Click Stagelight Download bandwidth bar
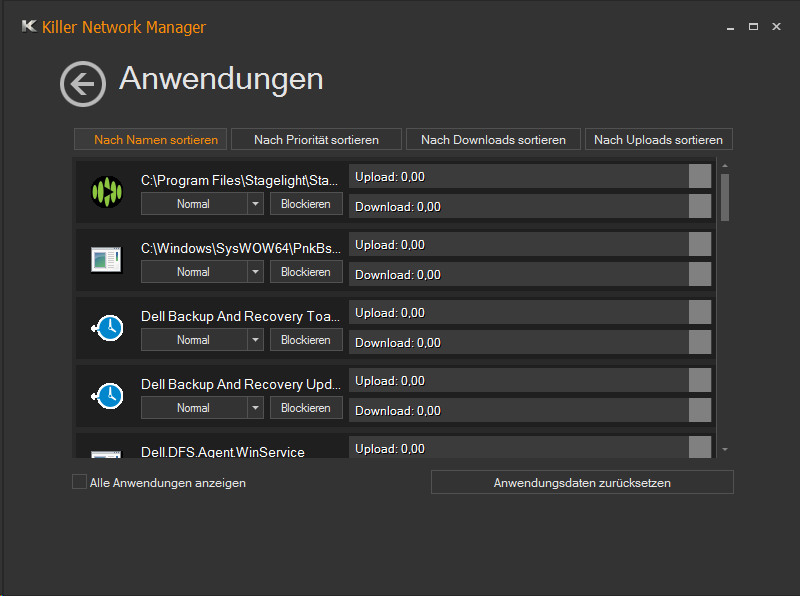The width and height of the screenshot is (800, 596). point(530,206)
